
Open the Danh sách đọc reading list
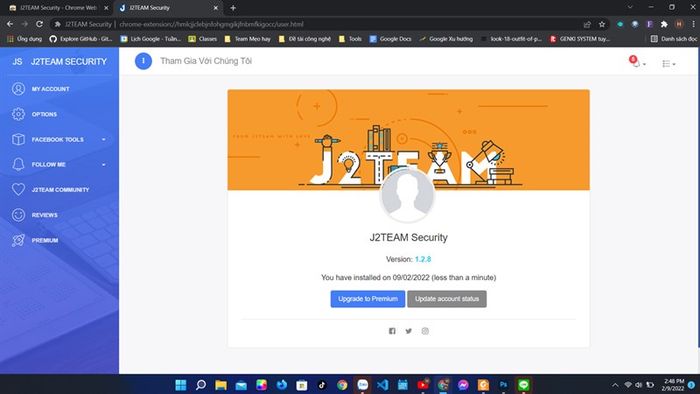tap(674, 39)
